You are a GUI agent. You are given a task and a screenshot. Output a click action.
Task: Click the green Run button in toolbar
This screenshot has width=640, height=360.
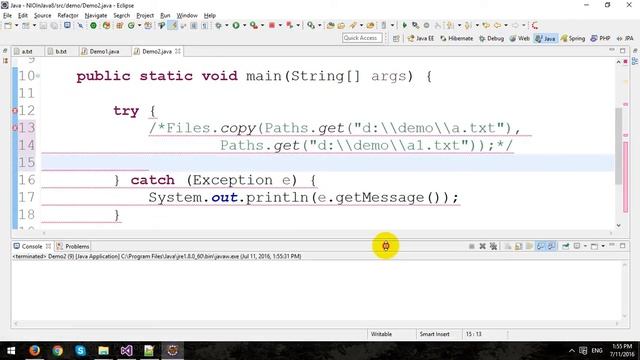[x=236, y=25]
